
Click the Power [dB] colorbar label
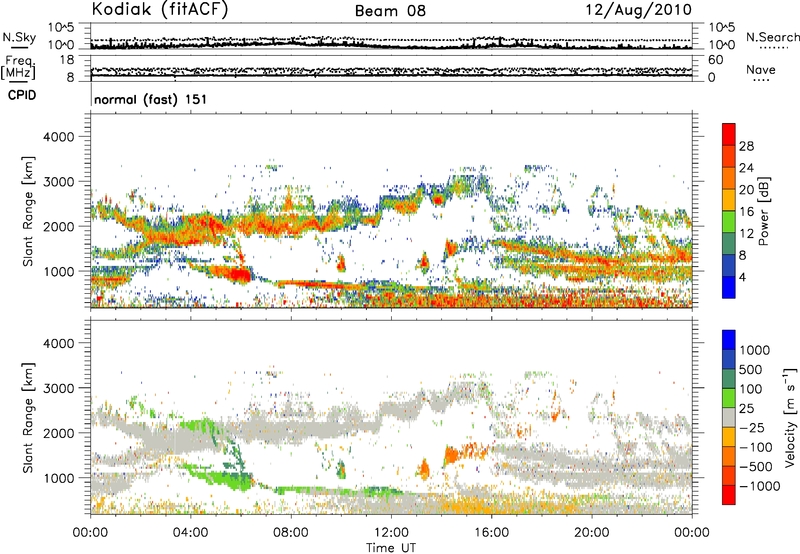[764, 211]
